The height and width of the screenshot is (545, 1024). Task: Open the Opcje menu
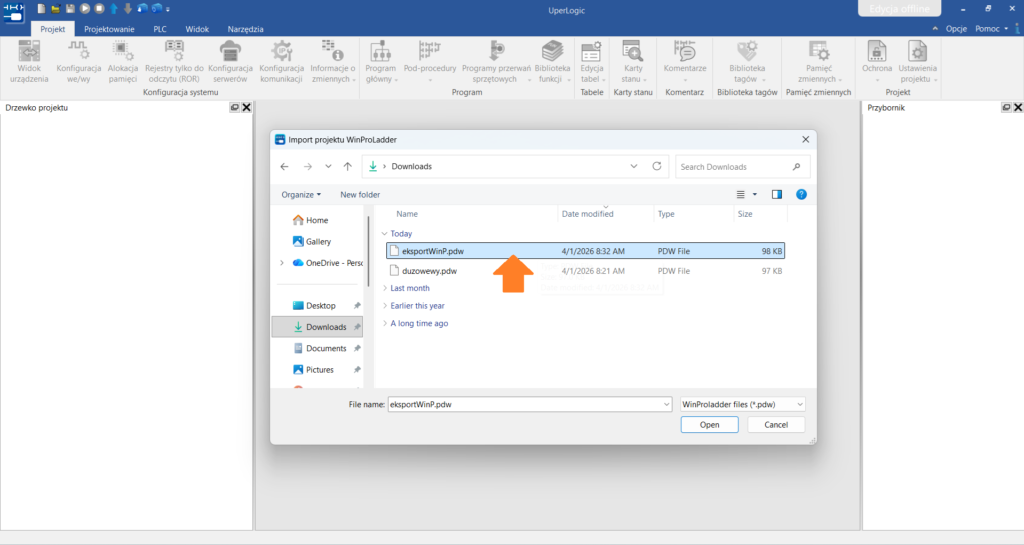956,29
